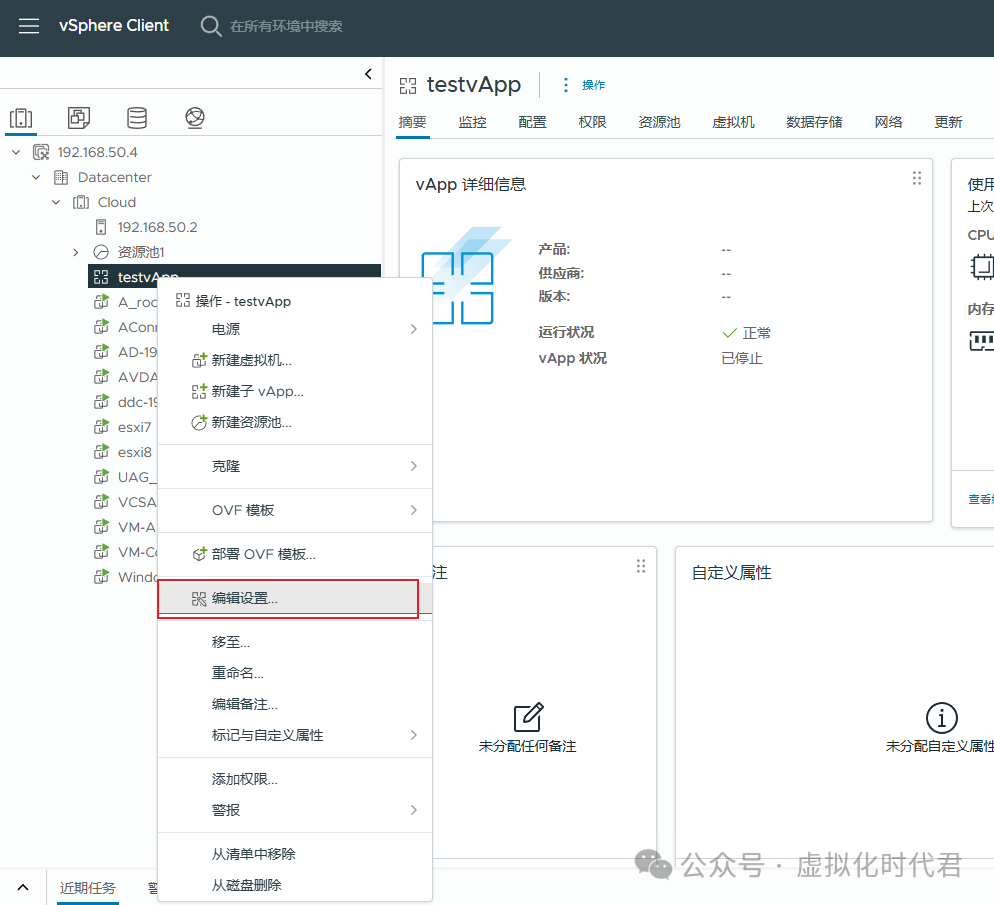Open the 数据存储 datastores tab
Screen dimensions: 994x905
[x=815, y=122]
